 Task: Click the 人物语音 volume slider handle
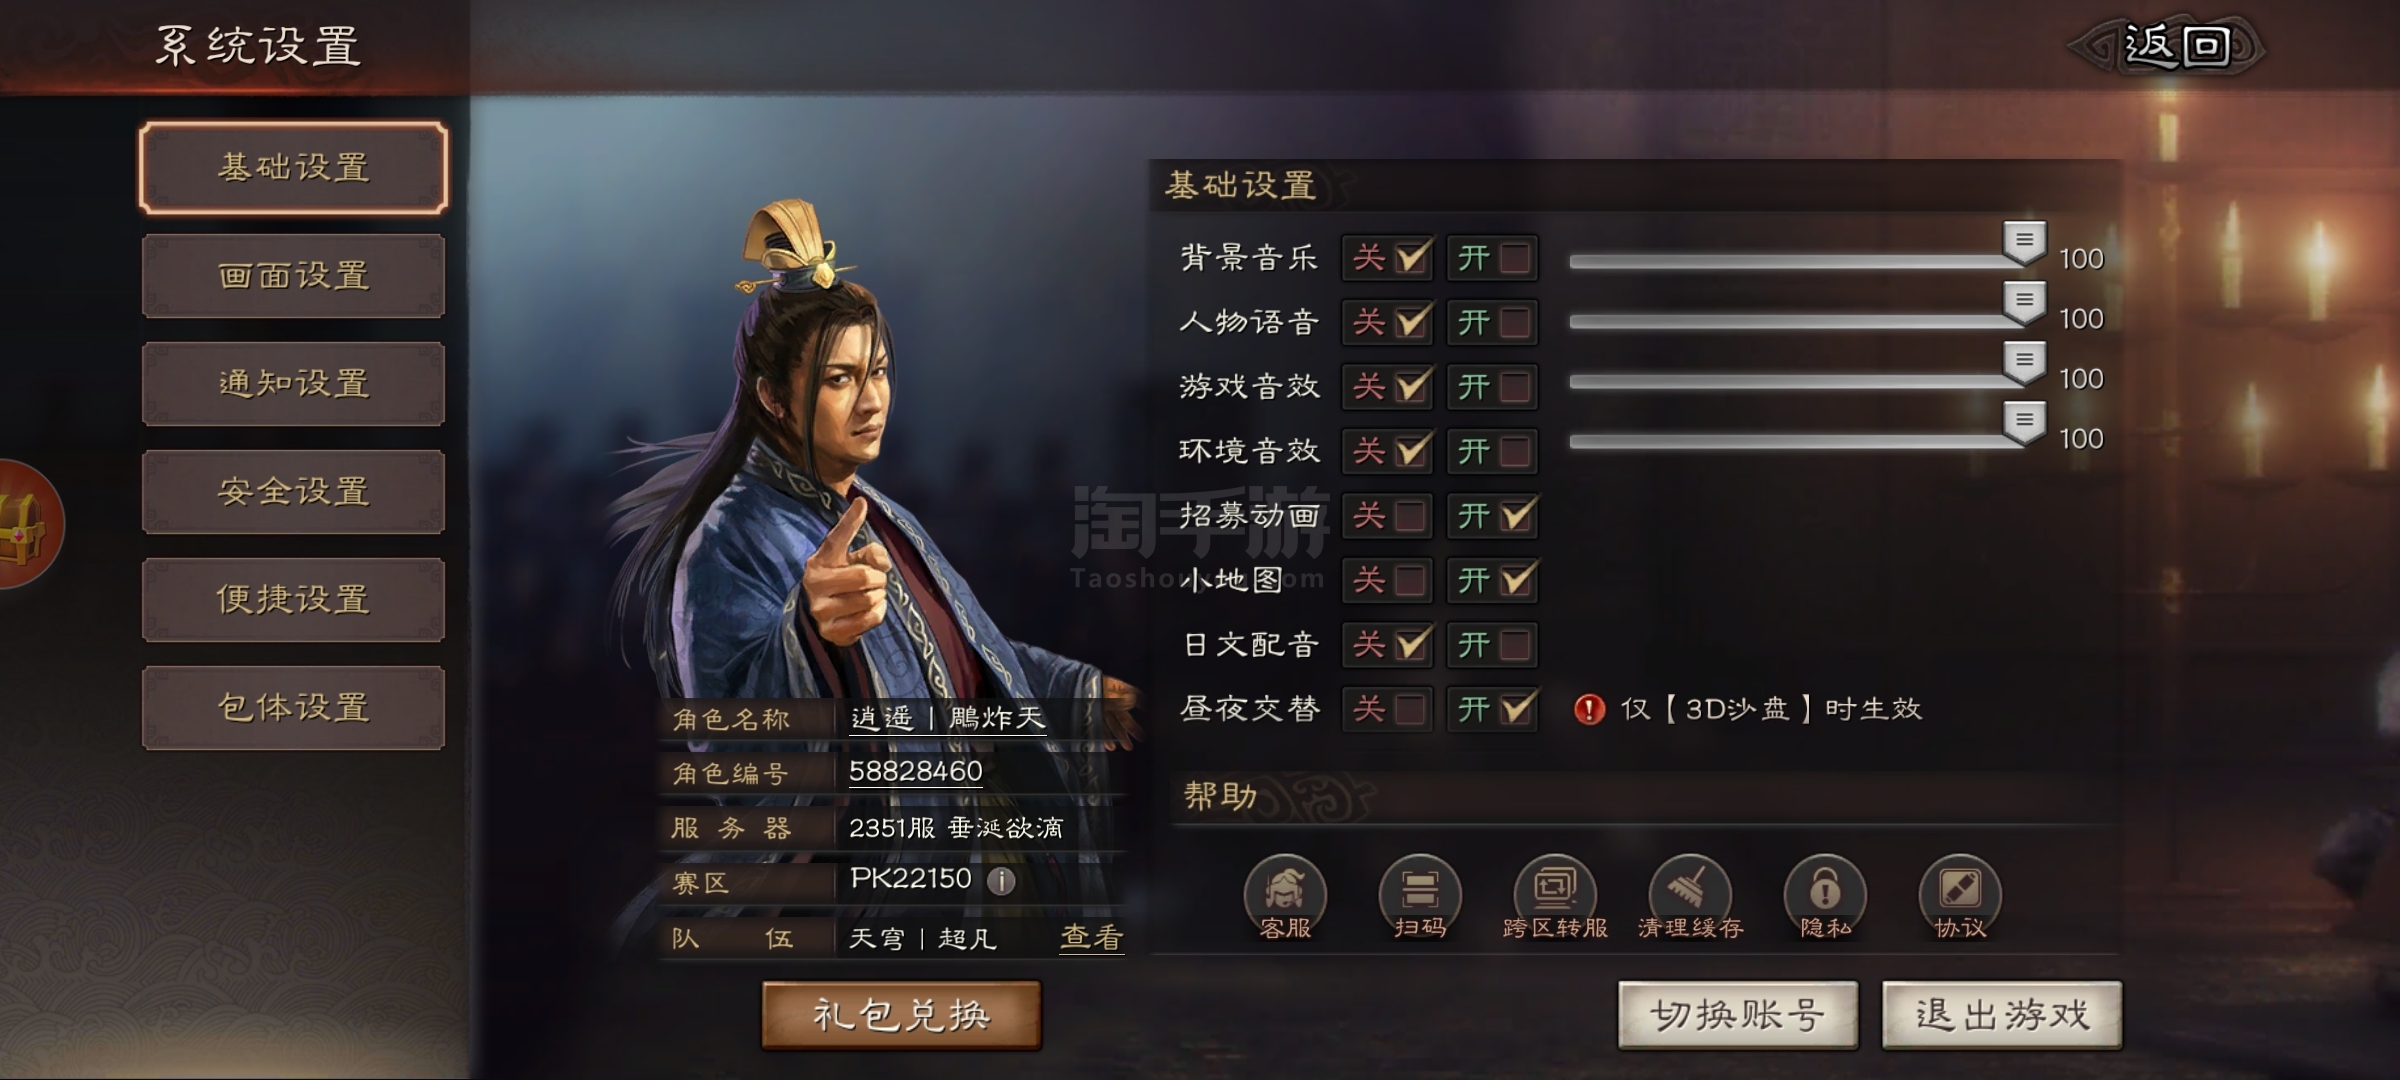pos(2024,304)
